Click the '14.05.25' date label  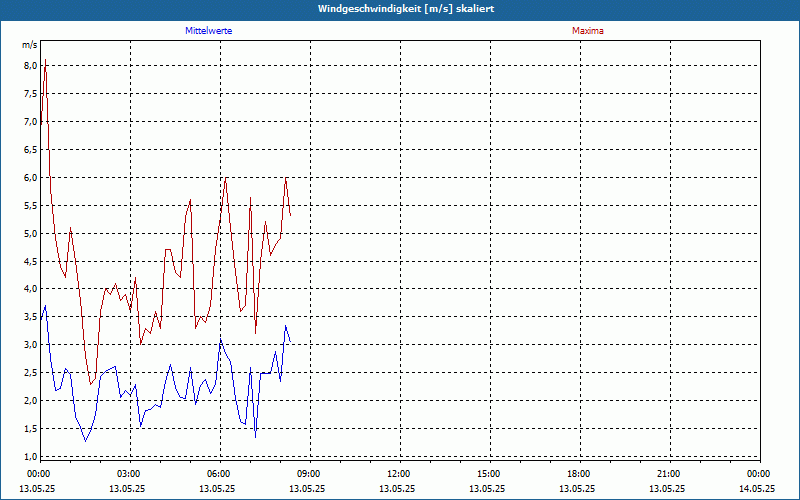[757, 489]
